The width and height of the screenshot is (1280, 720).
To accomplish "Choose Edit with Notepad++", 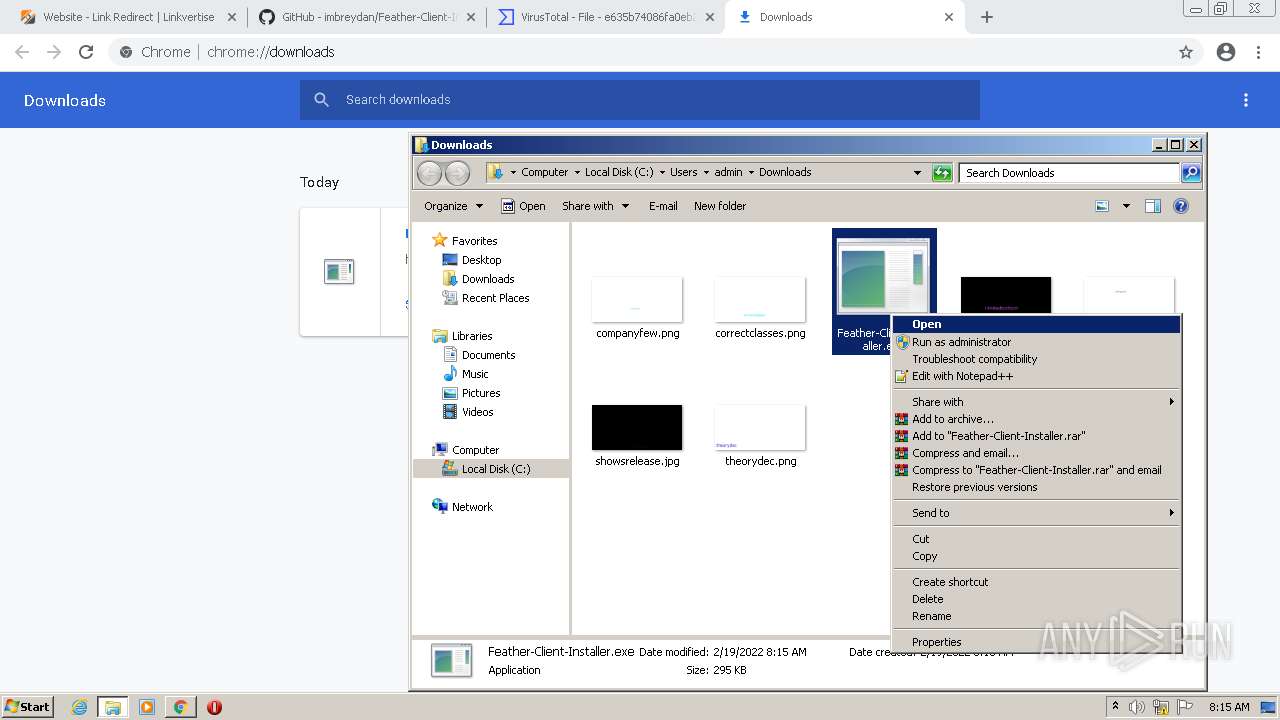I will coord(1036,376).
